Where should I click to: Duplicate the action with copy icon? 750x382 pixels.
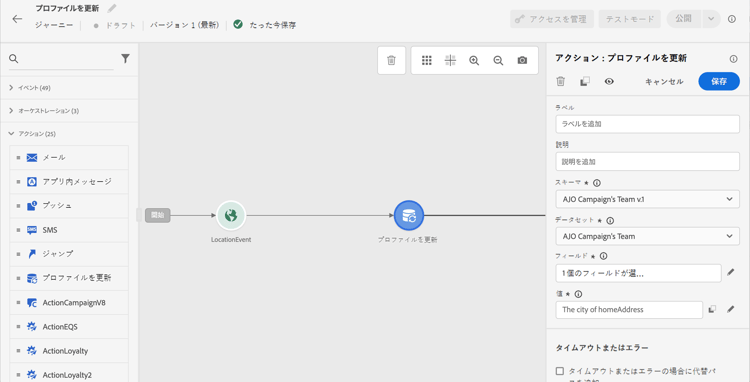point(585,82)
